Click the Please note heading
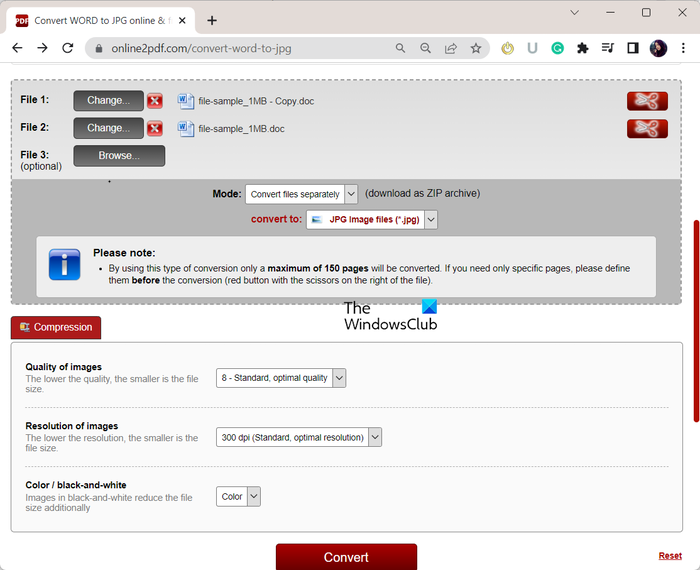Image resolution: width=700 pixels, height=570 pixels. (x=124, y=253)
